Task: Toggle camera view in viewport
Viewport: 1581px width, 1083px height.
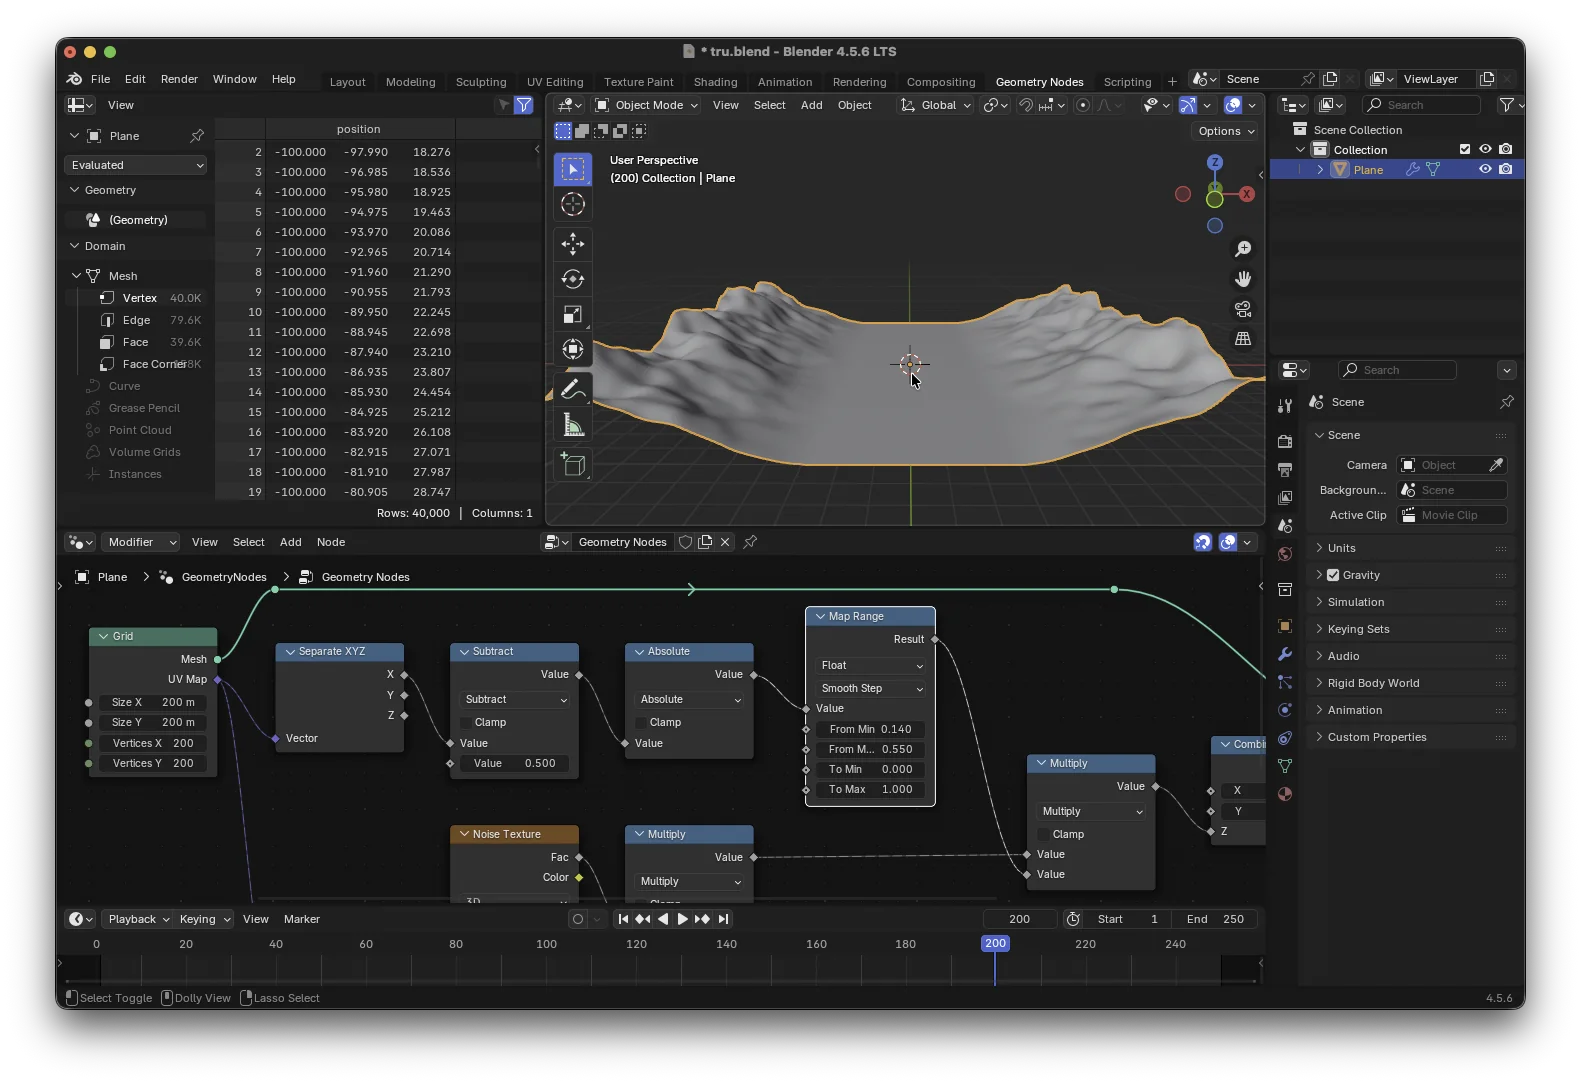Action: (1243, 309)
